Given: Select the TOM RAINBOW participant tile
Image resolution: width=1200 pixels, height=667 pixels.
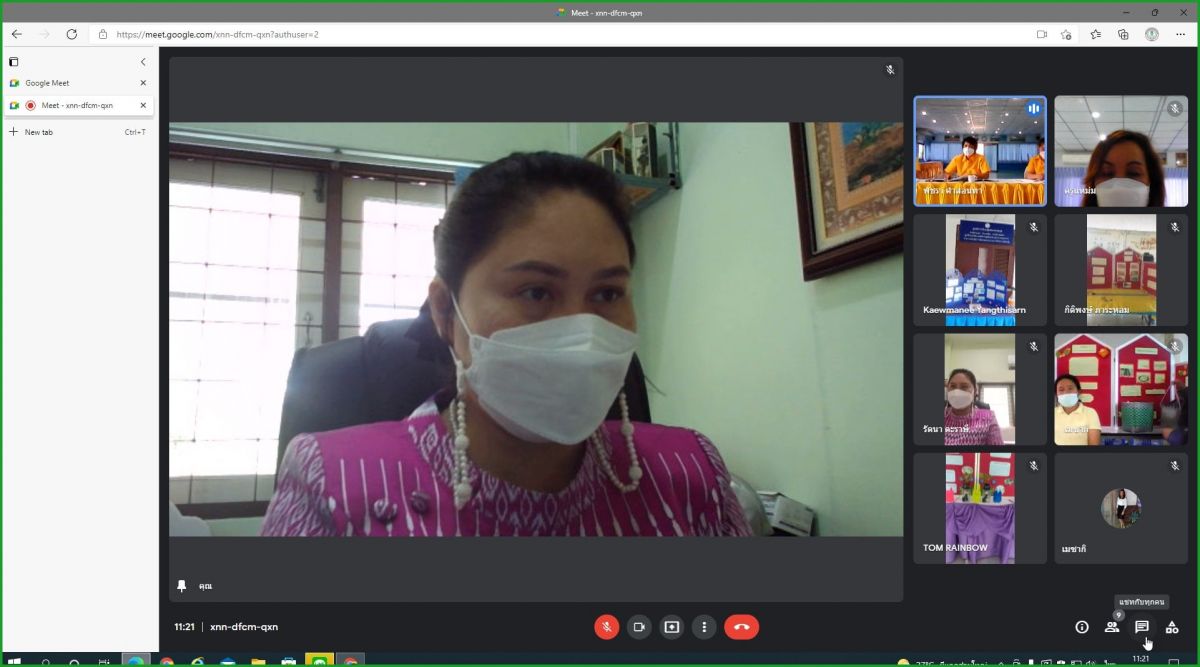Looking at the screenshot, I should (980, 508).
